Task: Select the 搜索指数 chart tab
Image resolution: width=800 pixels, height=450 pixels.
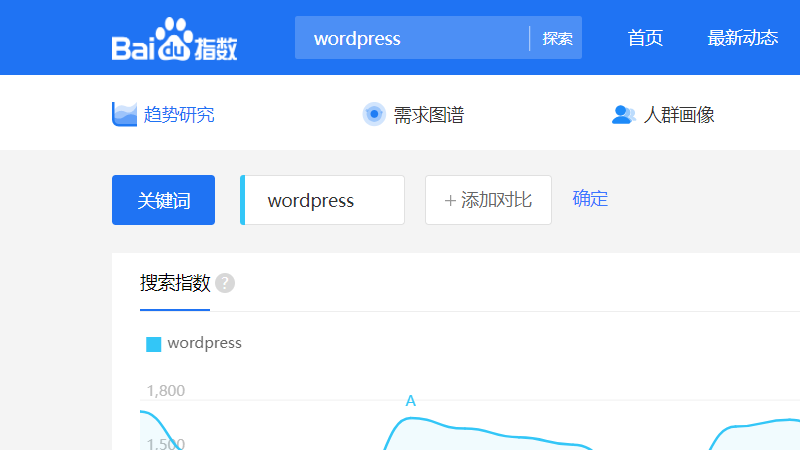Action: pos(175,283)
